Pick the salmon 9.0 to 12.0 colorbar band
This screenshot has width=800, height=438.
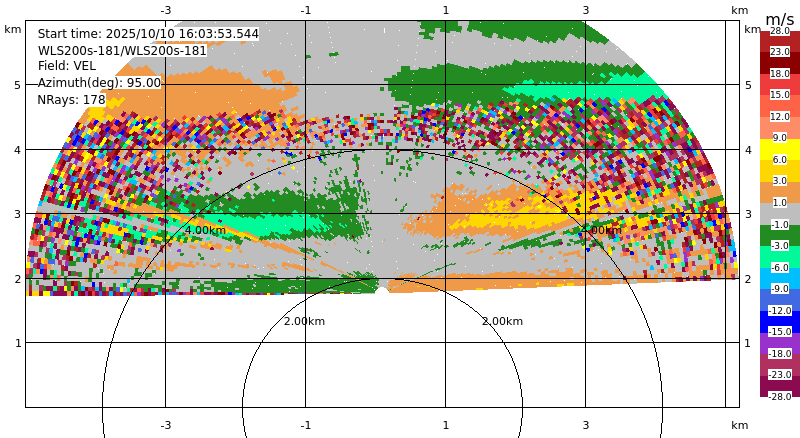[x=780, y=128]
